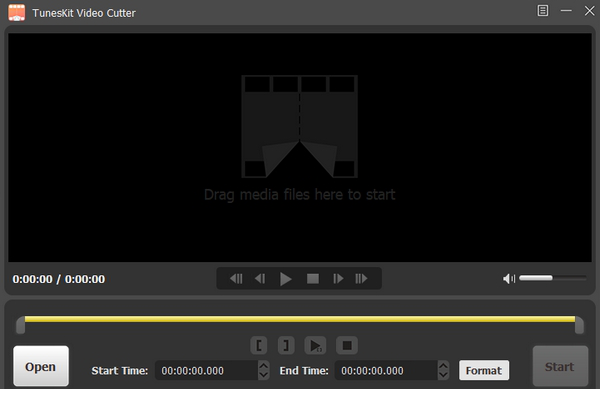The width and height of the screenshot is (600, 404).
Task: Click the TunesKit app logo
Action: click(16, 13)
